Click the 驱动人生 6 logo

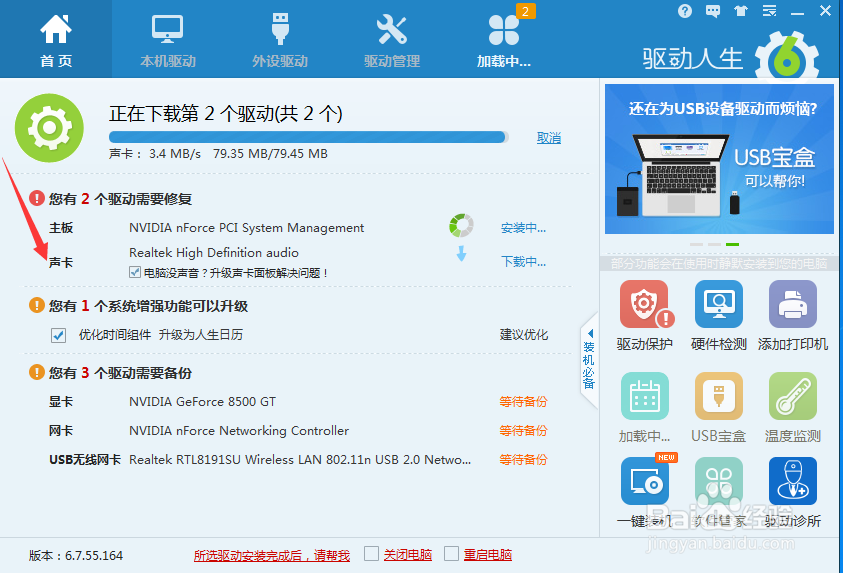tap(730, 57)
